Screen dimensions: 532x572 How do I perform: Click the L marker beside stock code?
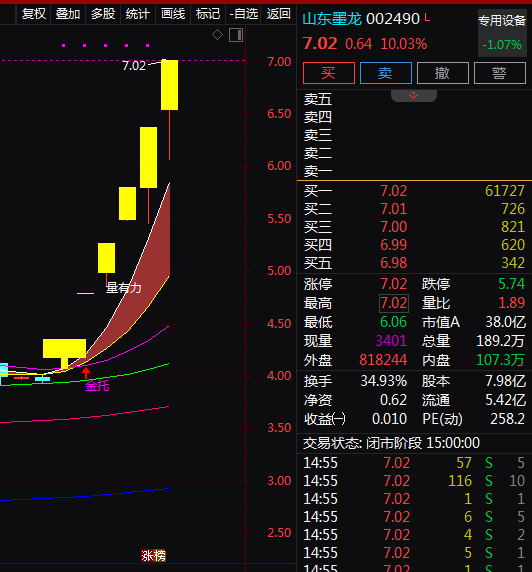[x=427, y=17]
